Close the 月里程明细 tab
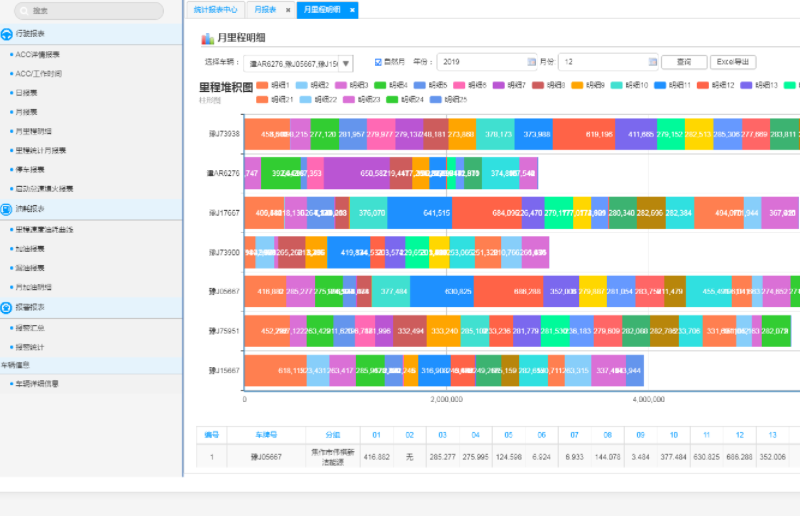 click(351, 9)
